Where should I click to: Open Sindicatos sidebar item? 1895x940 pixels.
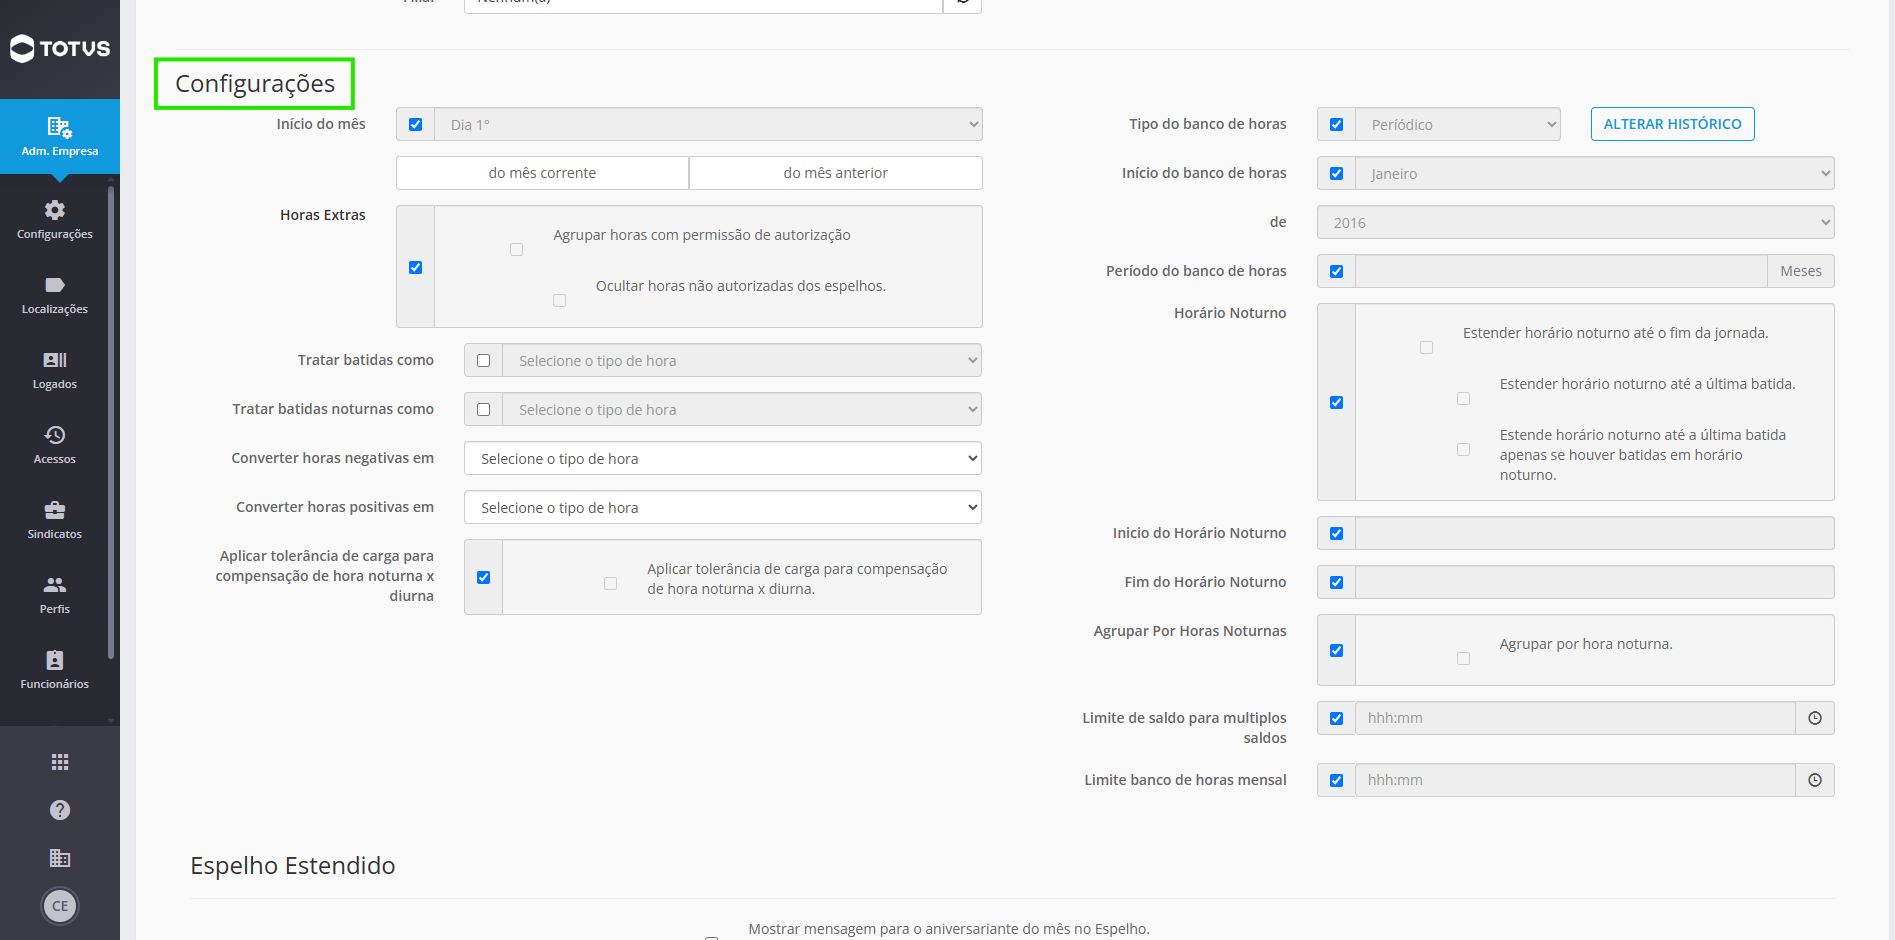55,520
